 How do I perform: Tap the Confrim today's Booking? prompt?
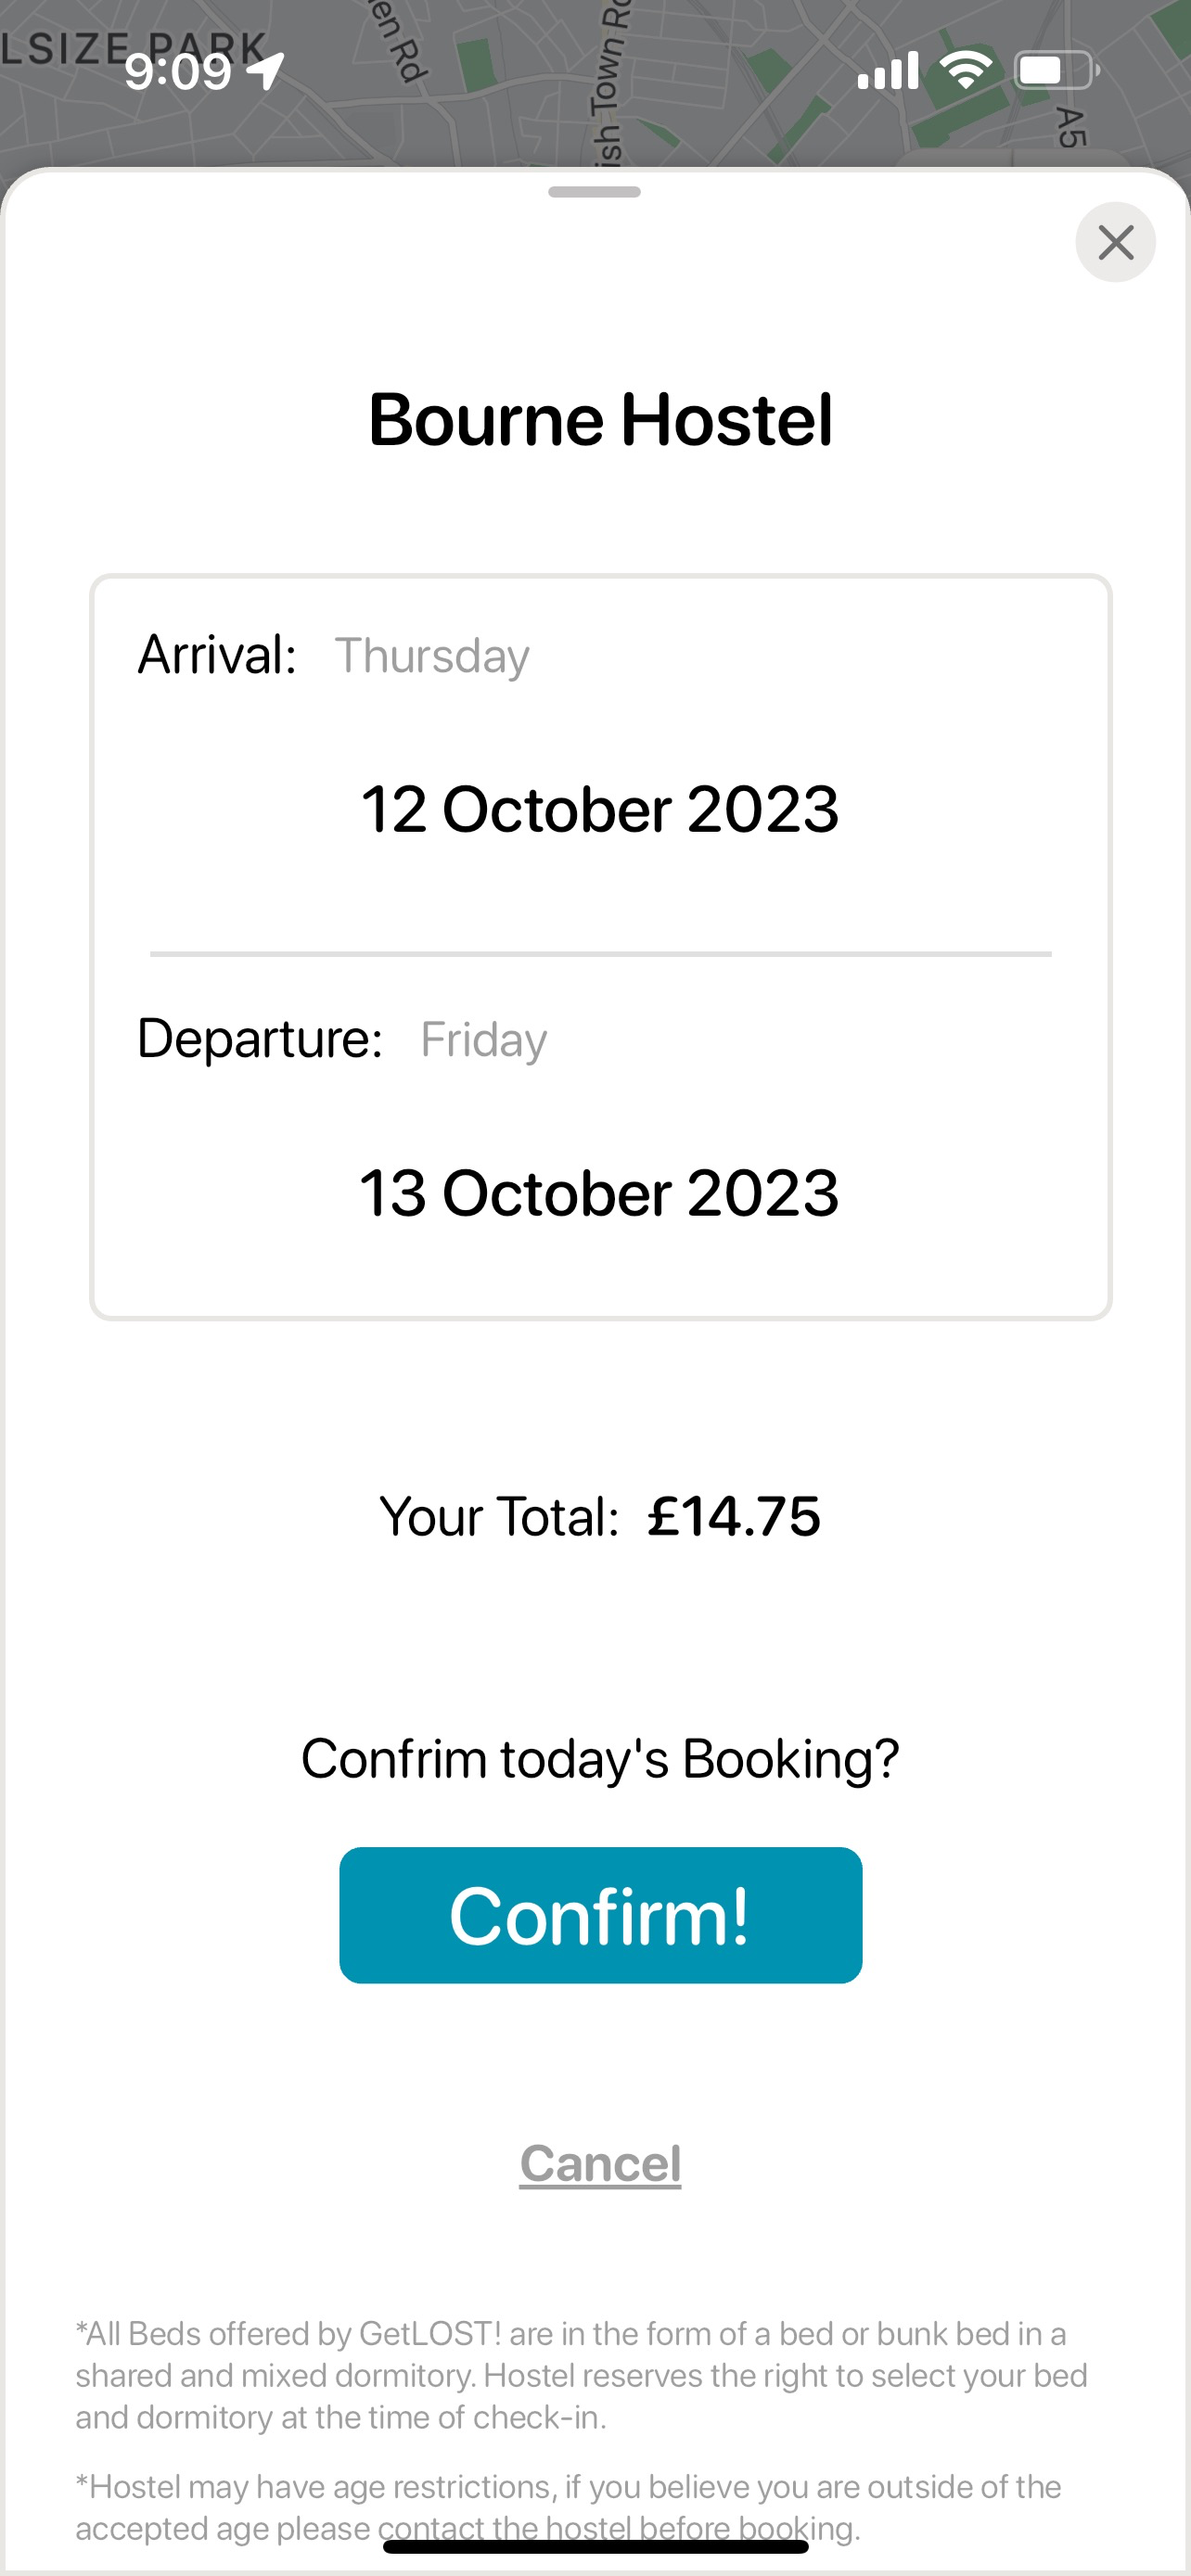click(x=600, y=1759)
